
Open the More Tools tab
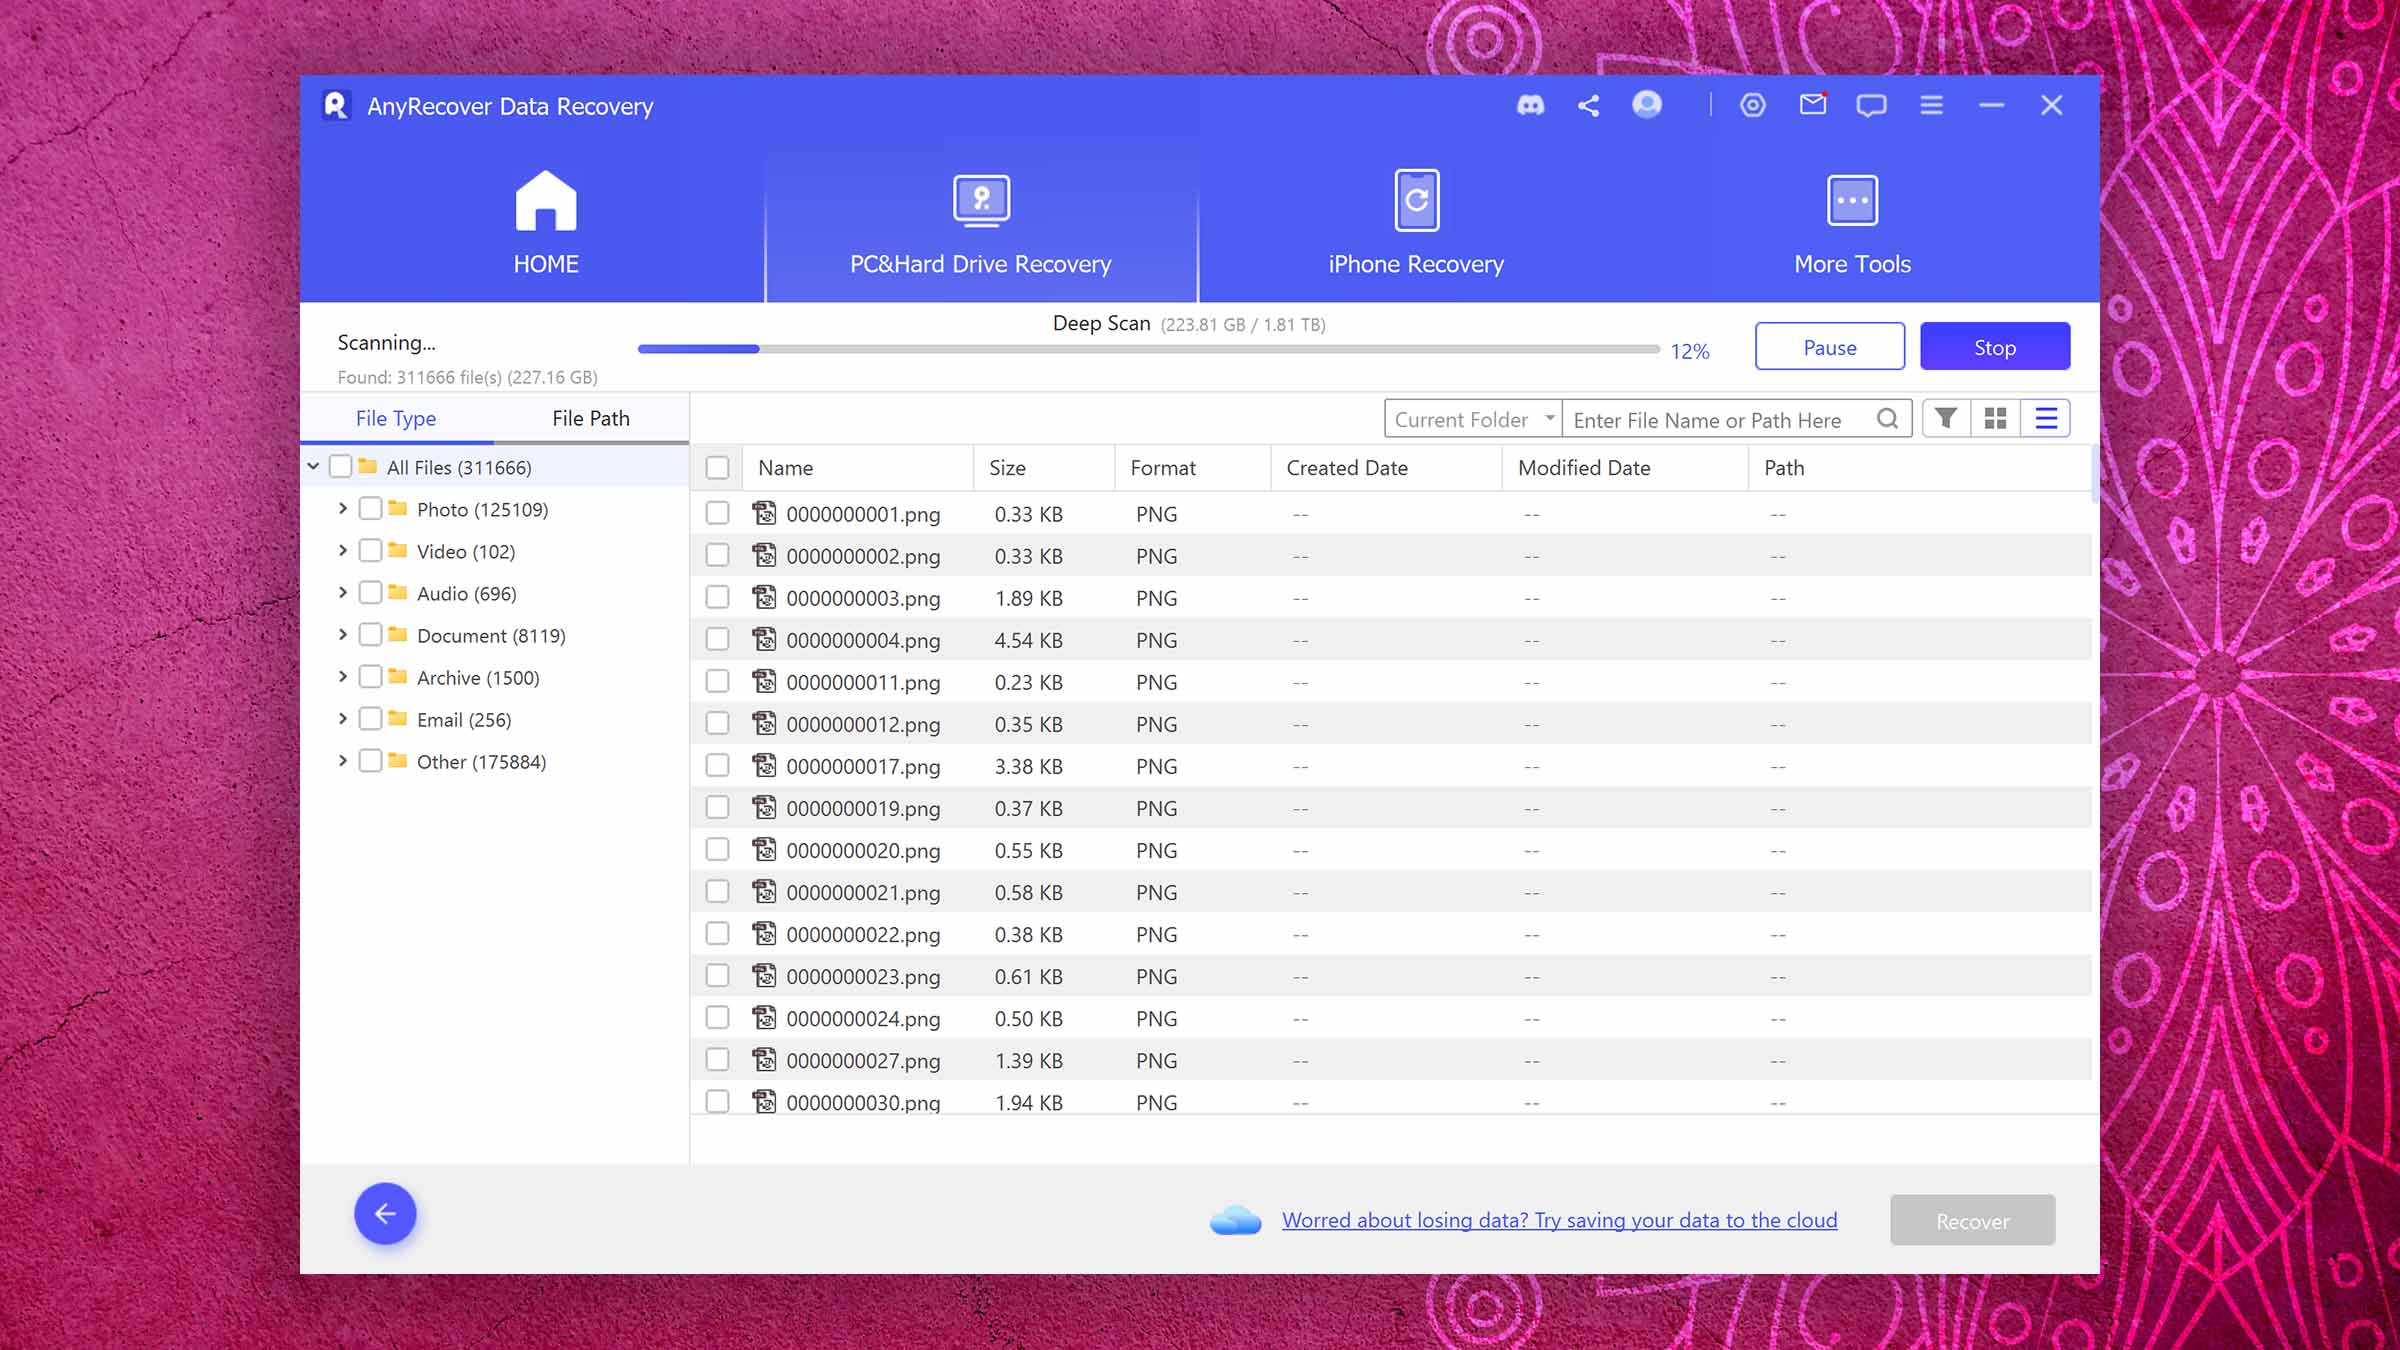click(1852, 224)
